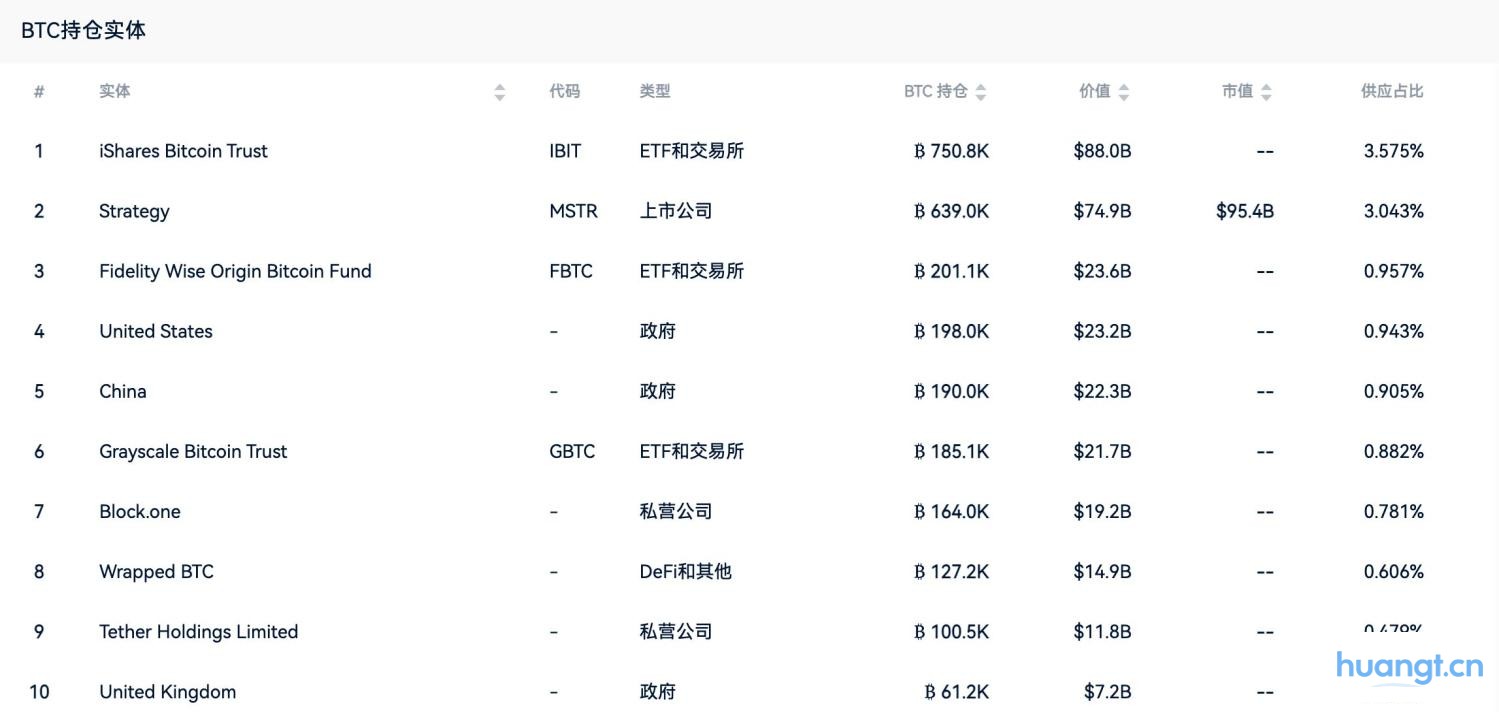Open the iShares Bitcoin Trust entry
The width and height of the screenshot is (1499, 712).
pyautogui.click(x=183, y=151)
